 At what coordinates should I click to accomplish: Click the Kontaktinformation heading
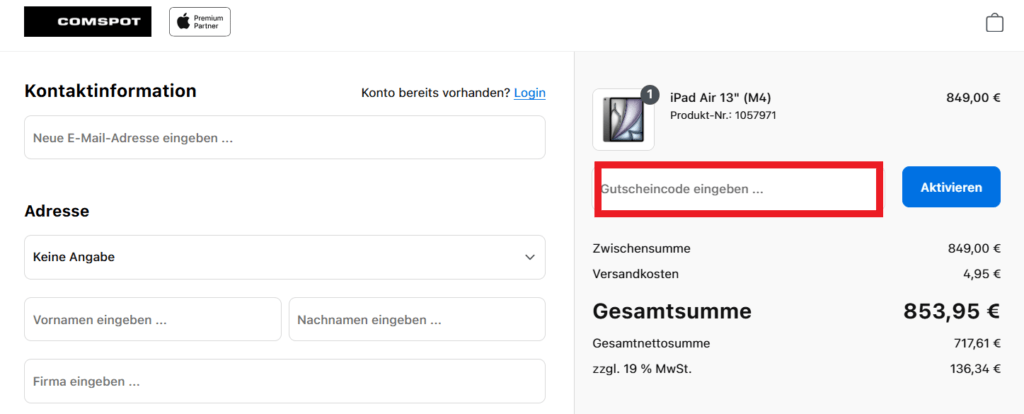110,91
